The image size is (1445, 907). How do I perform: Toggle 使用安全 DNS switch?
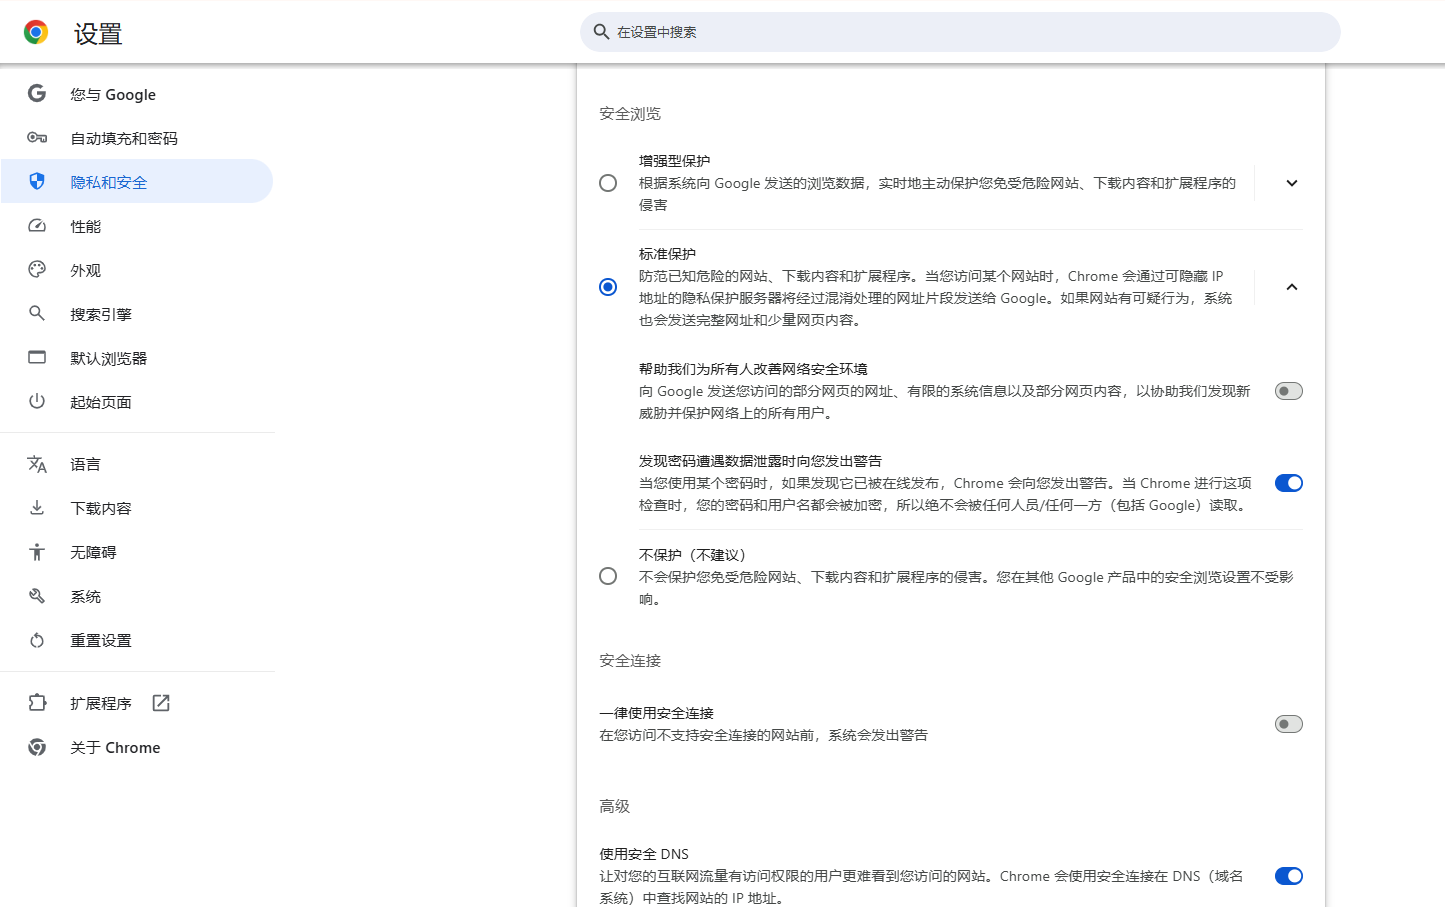click(x=1289, y=876)
